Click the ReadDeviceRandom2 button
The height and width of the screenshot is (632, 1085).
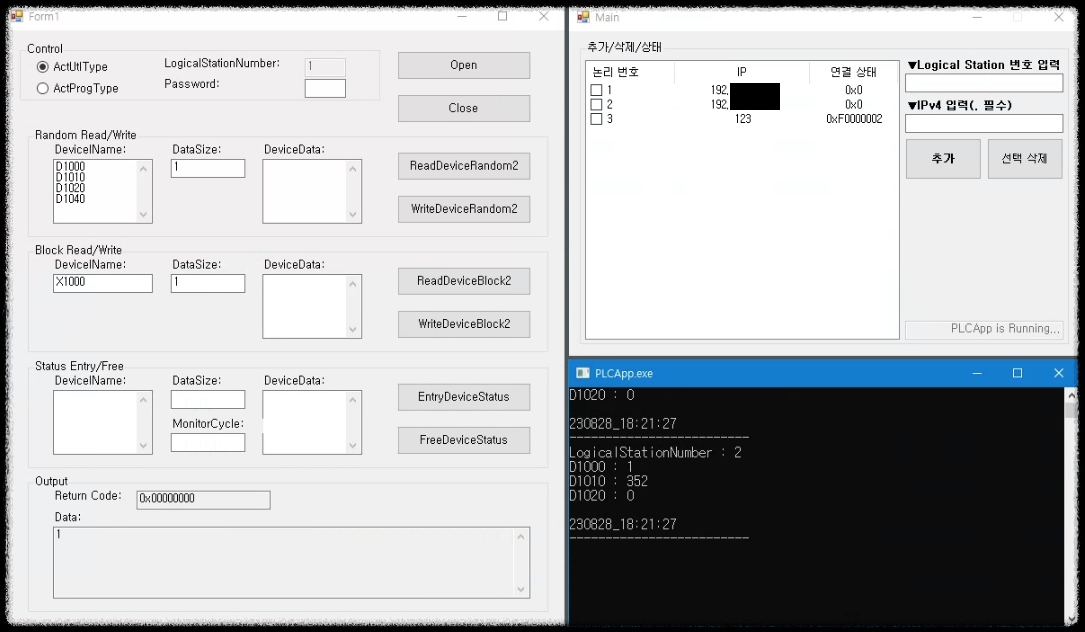coord(464,166)
